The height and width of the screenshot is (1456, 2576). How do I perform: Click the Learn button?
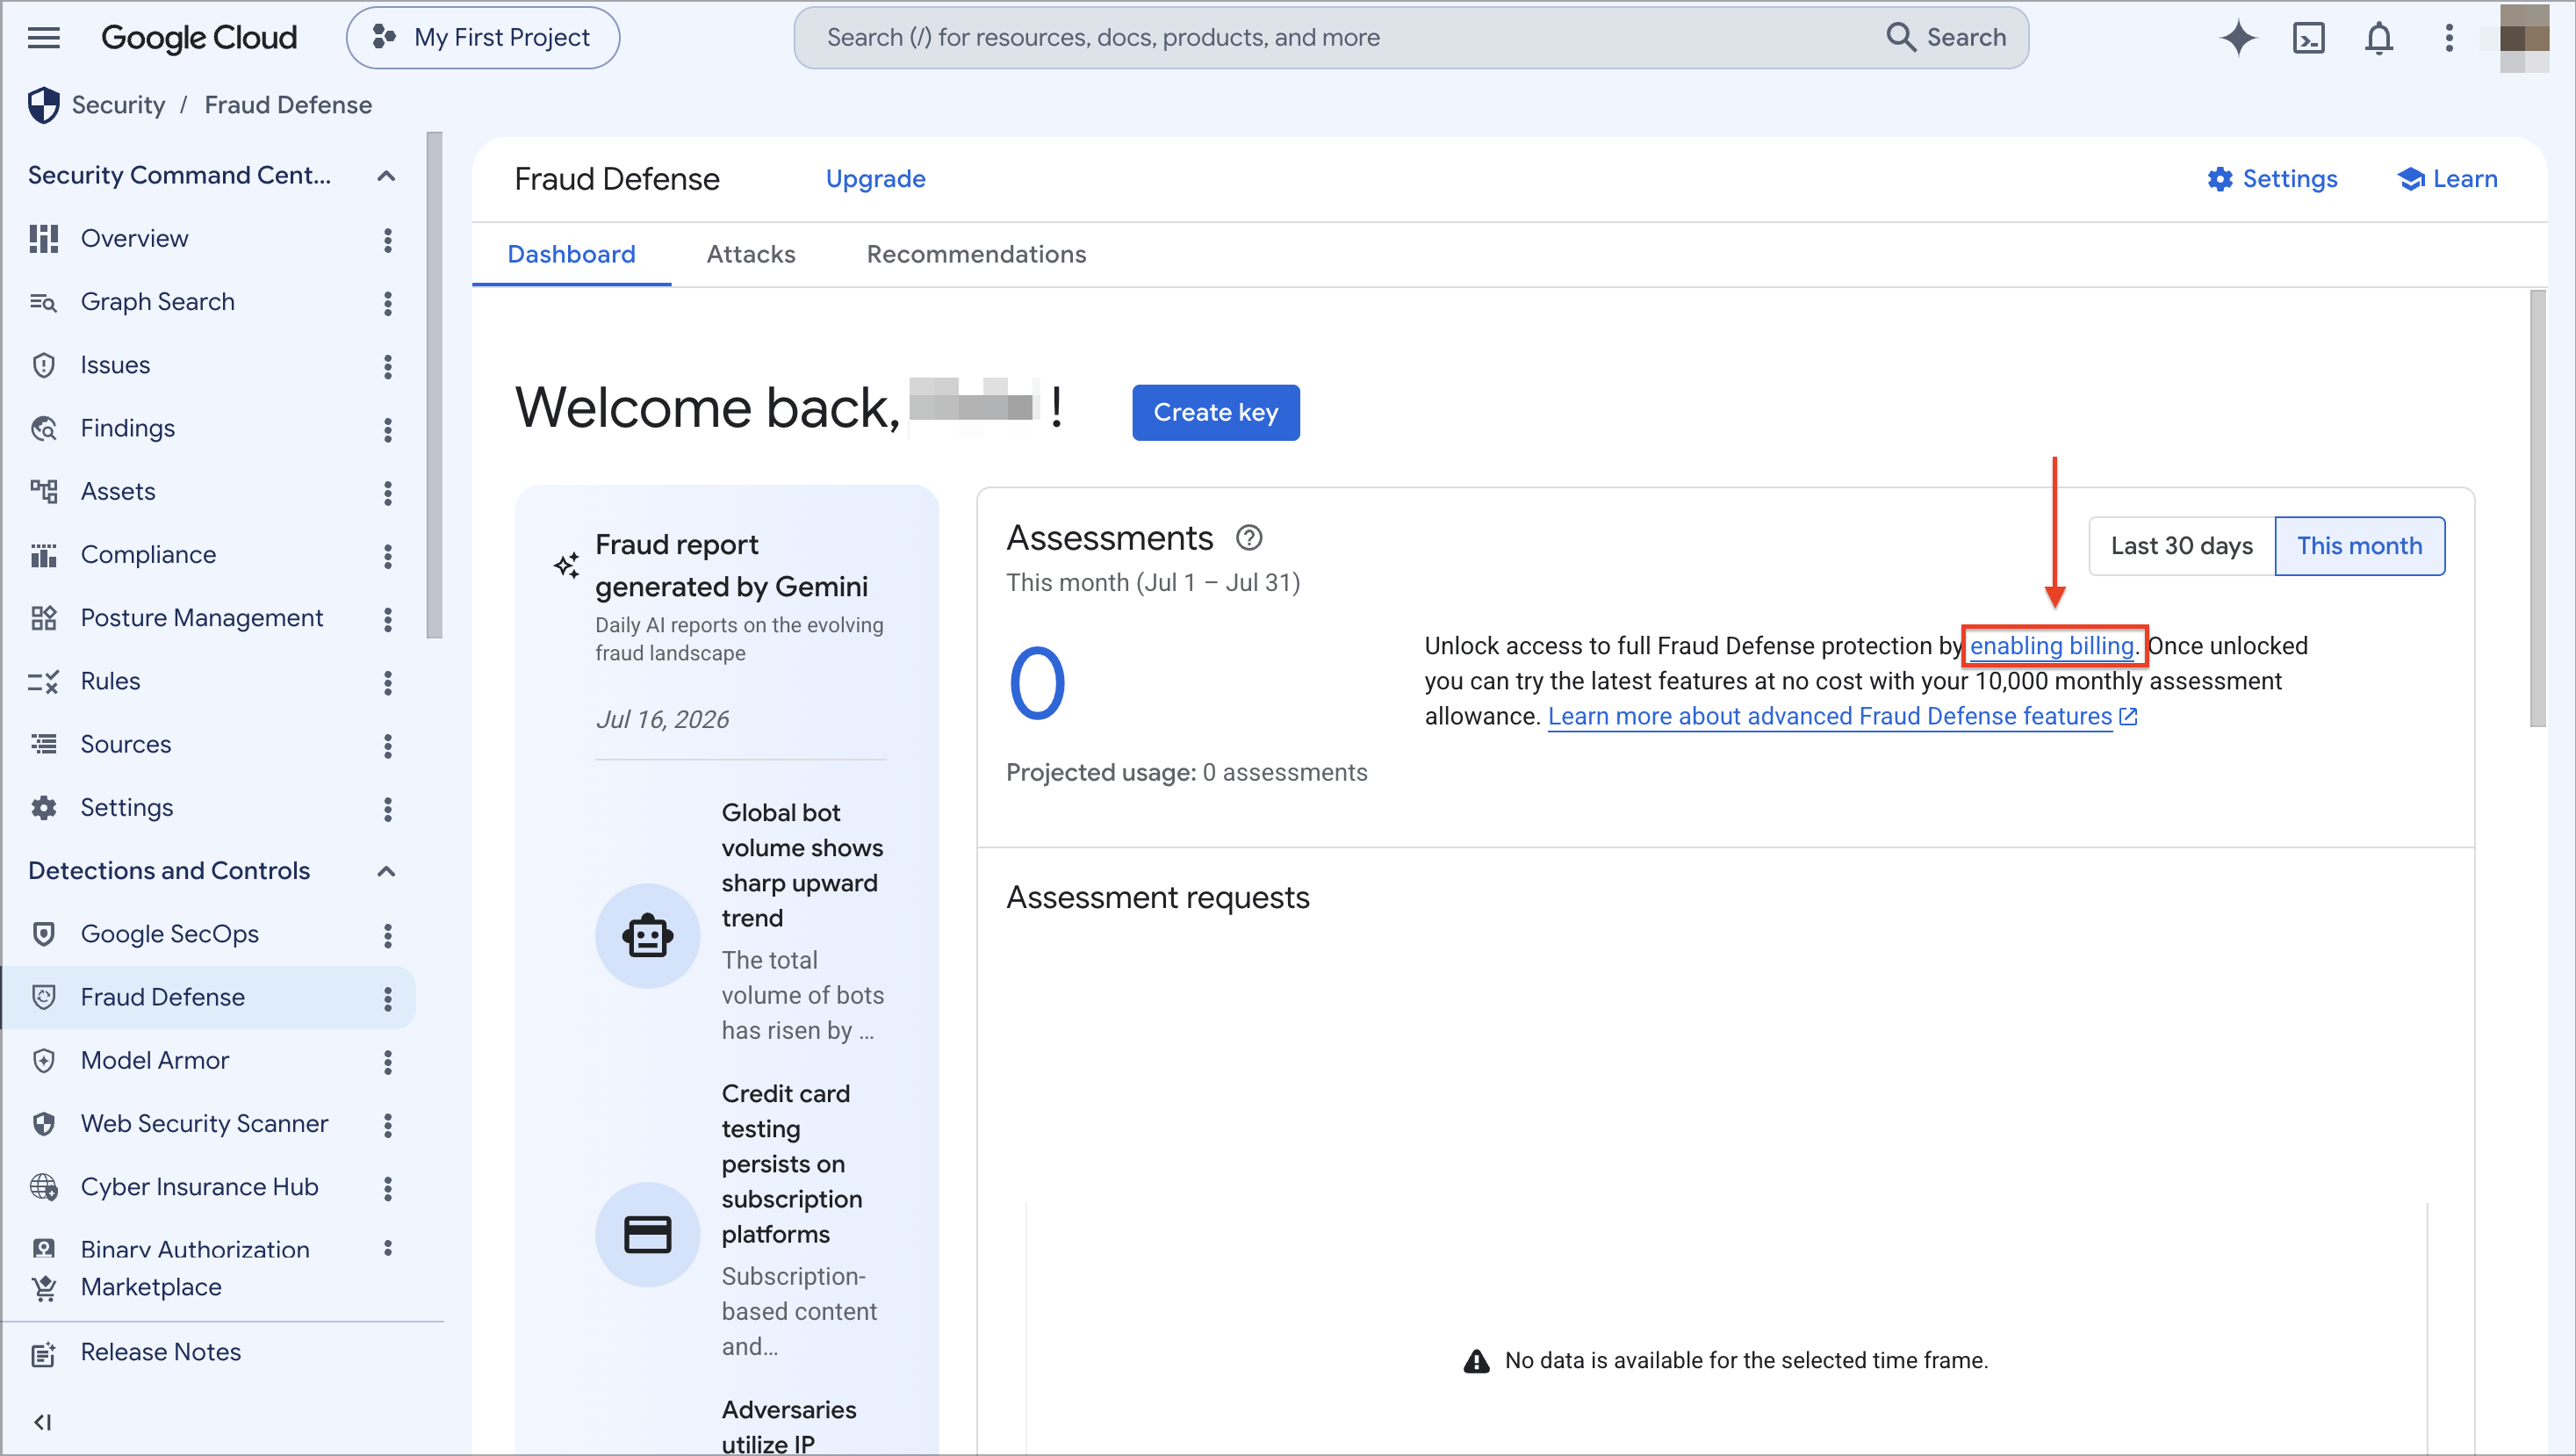coord(2447,179)
